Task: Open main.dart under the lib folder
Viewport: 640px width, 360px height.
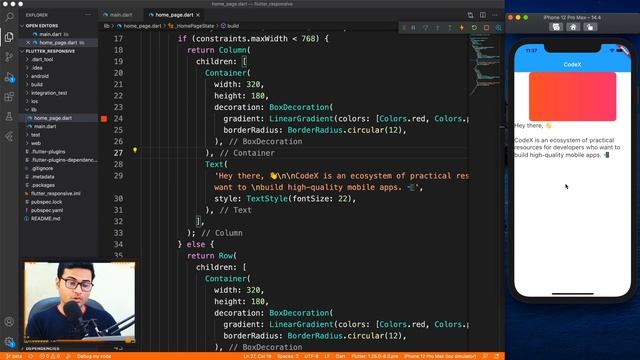Action: point(45,127)
